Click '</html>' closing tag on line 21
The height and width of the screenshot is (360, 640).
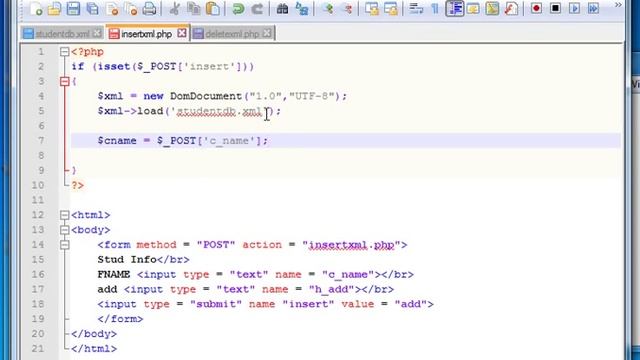94,349
